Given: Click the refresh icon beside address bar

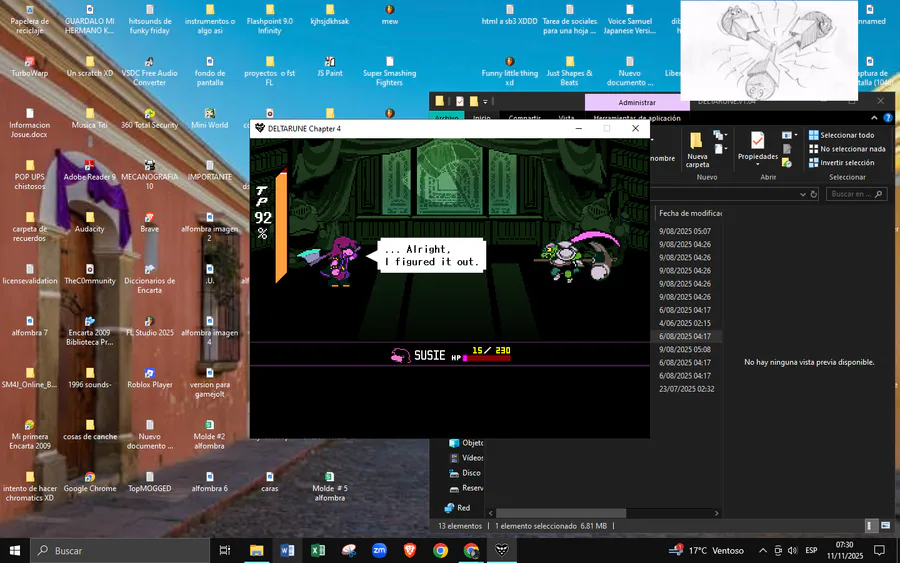Looking at the screenshot, I should click(813, 194).
